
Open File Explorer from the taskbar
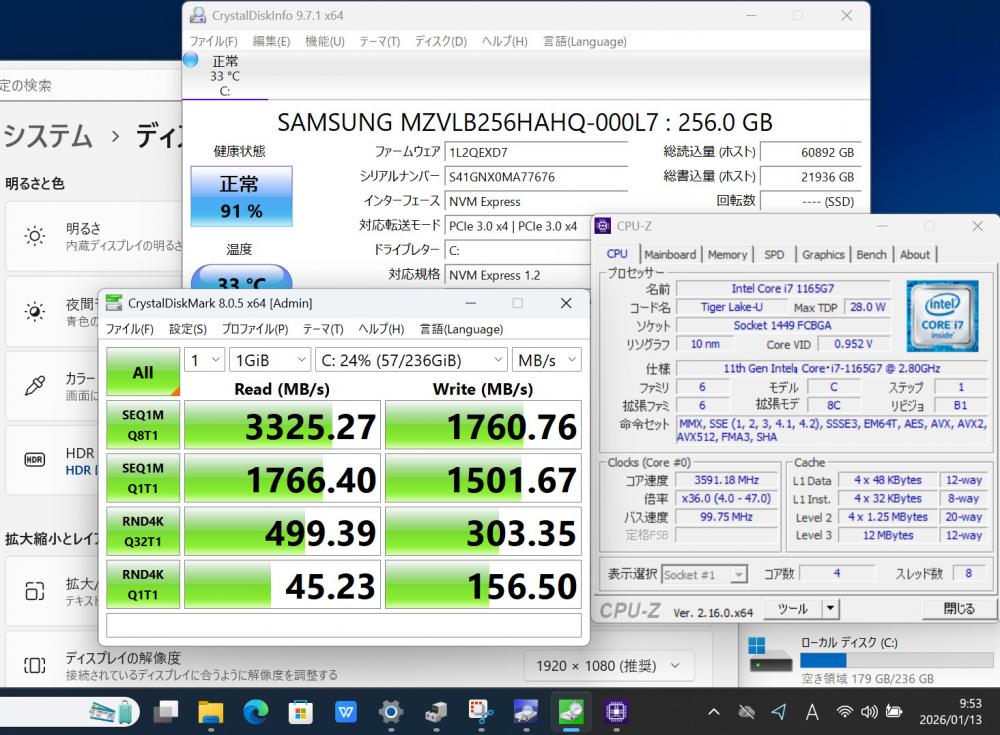[x=211, y=711]
